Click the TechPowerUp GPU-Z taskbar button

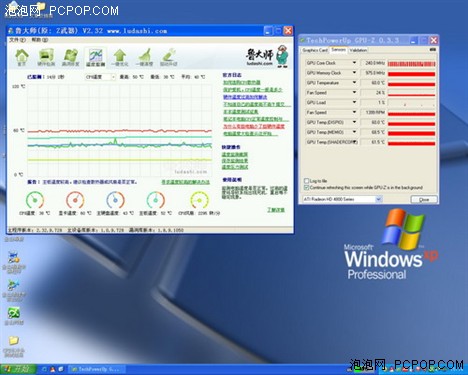coord(98,369)
